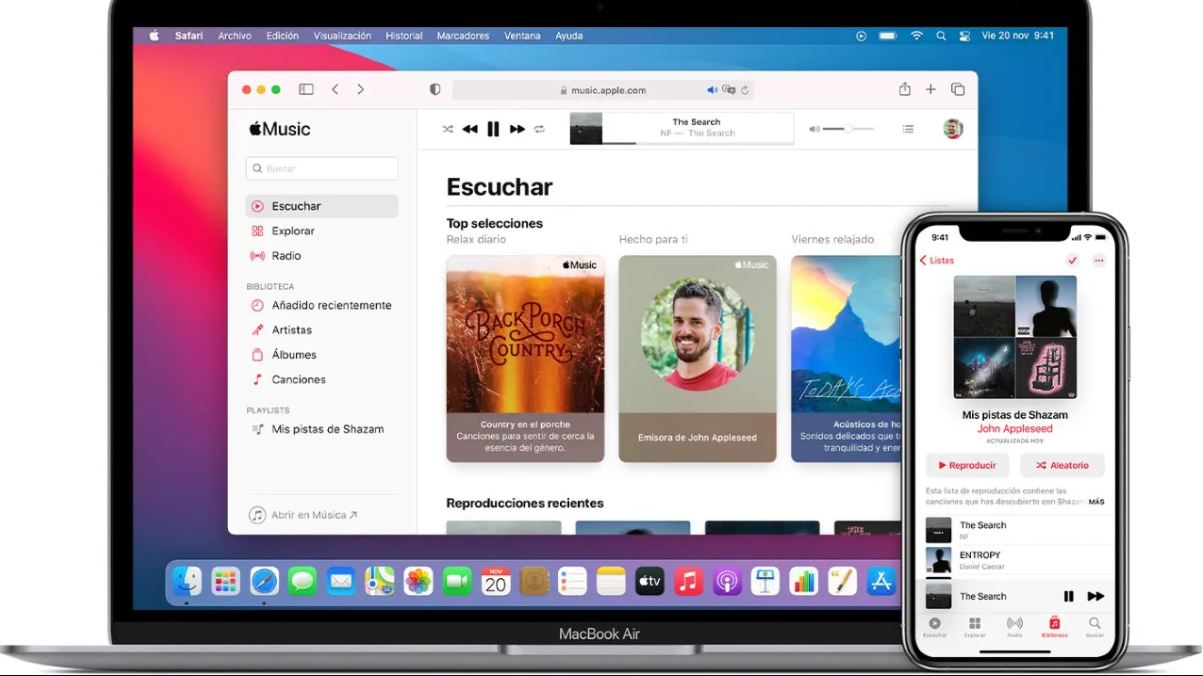Viewport: 1203px width, 676px height.
Task: Toggle shuffle in the web player
Action: (x=447, y=129)
